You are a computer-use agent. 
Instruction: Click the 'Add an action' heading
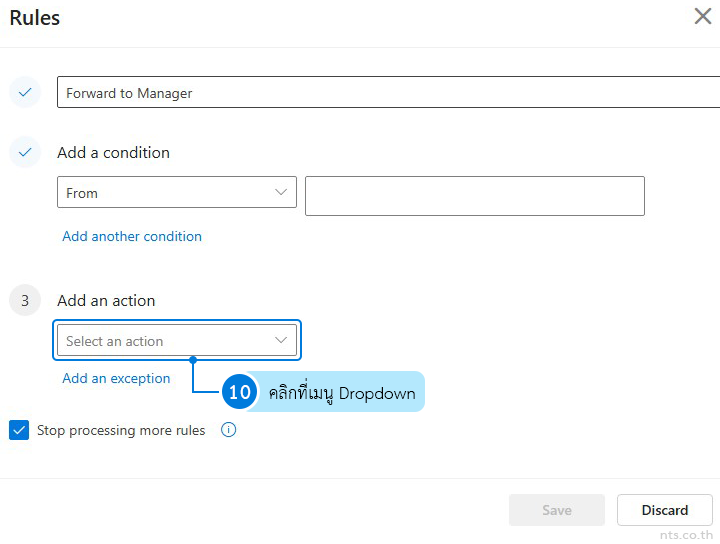click(106, 301)
